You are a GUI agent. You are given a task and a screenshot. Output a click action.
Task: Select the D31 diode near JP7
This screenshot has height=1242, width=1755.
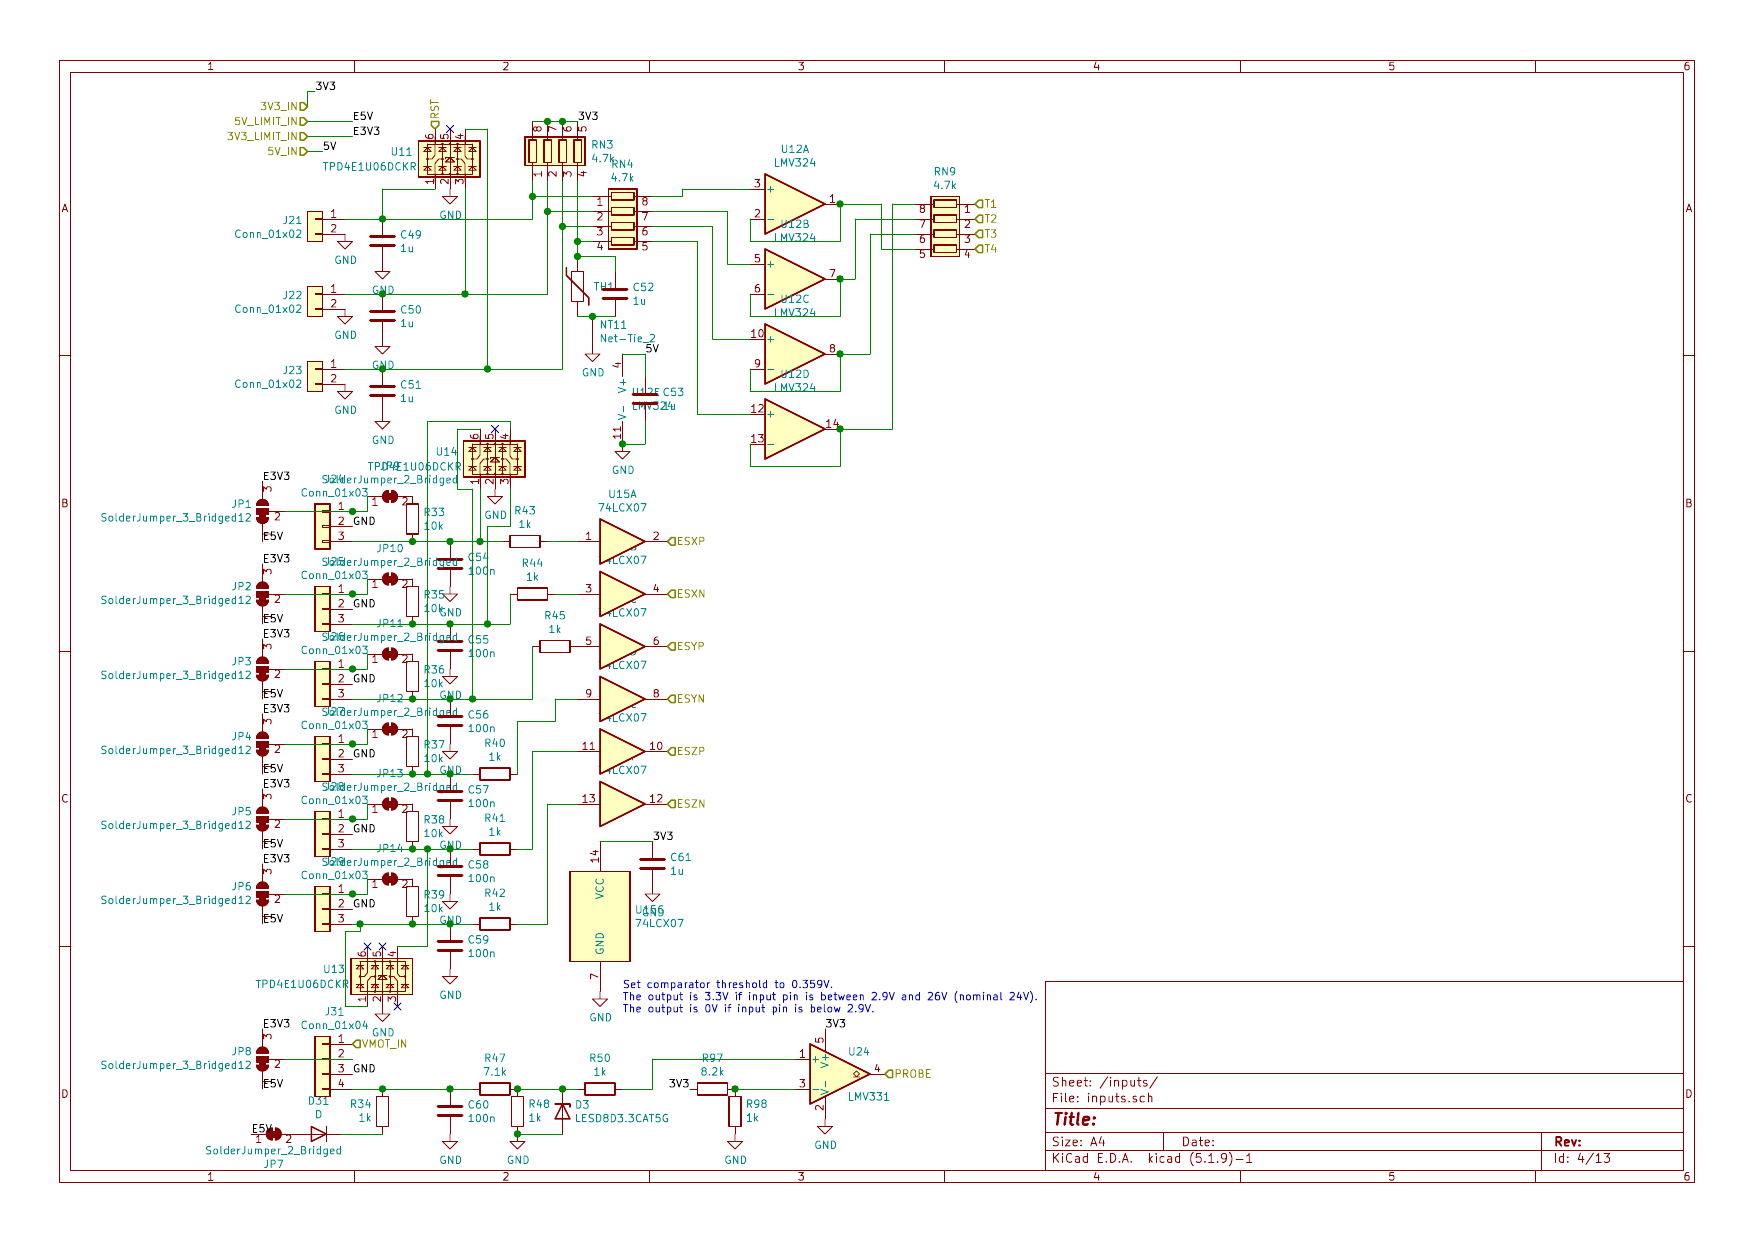pos(318,1134)
